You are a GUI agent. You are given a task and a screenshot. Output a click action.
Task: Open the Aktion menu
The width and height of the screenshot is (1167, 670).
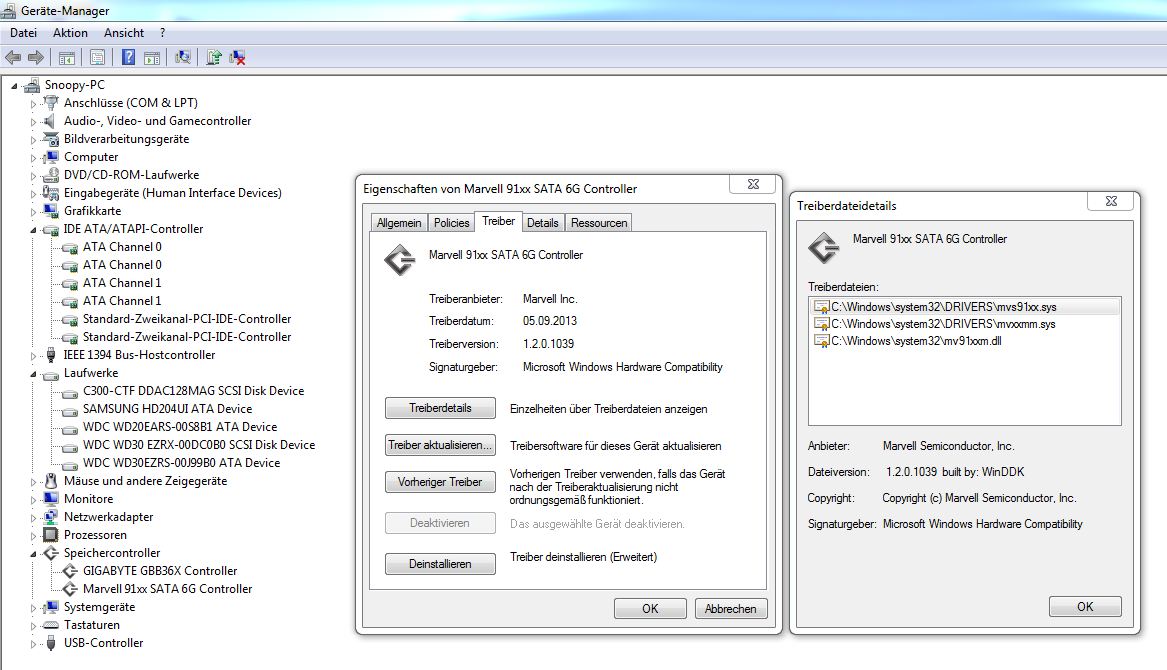(70, 33)
